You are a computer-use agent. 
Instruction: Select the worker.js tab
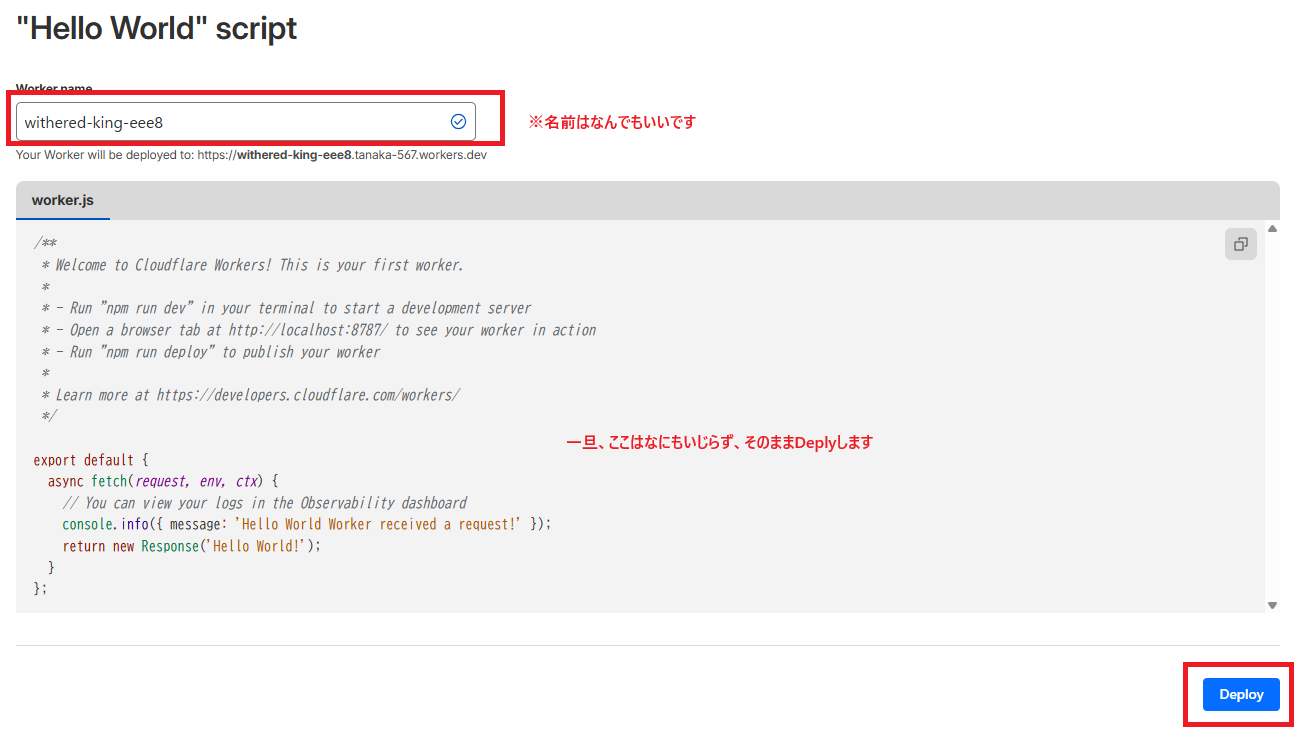pyautogui.click(x=63, y=200)
